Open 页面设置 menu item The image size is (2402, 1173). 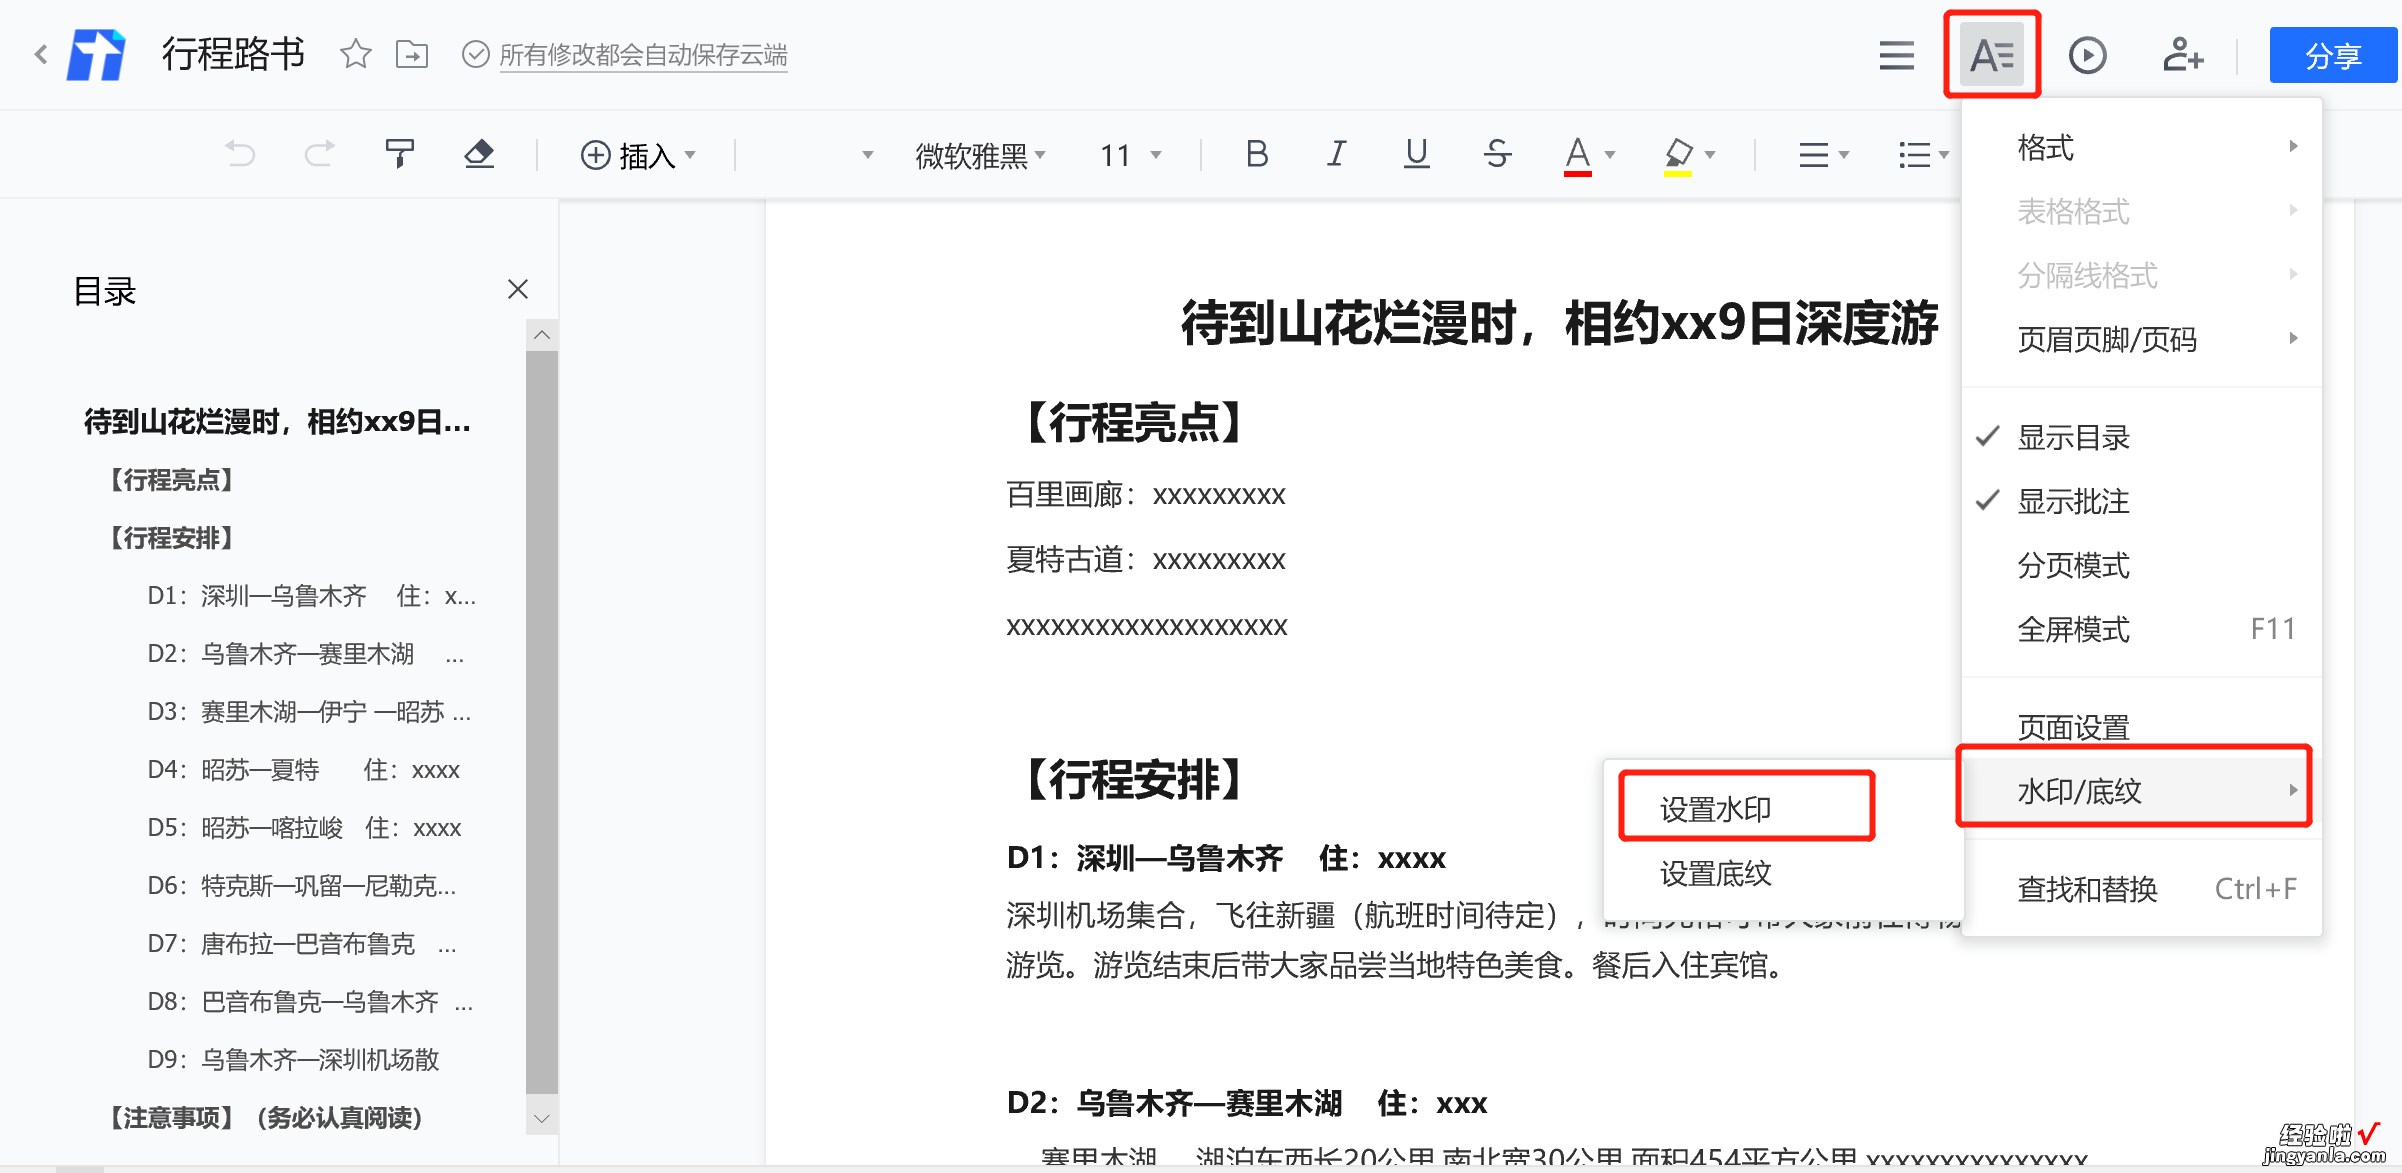2141,726
